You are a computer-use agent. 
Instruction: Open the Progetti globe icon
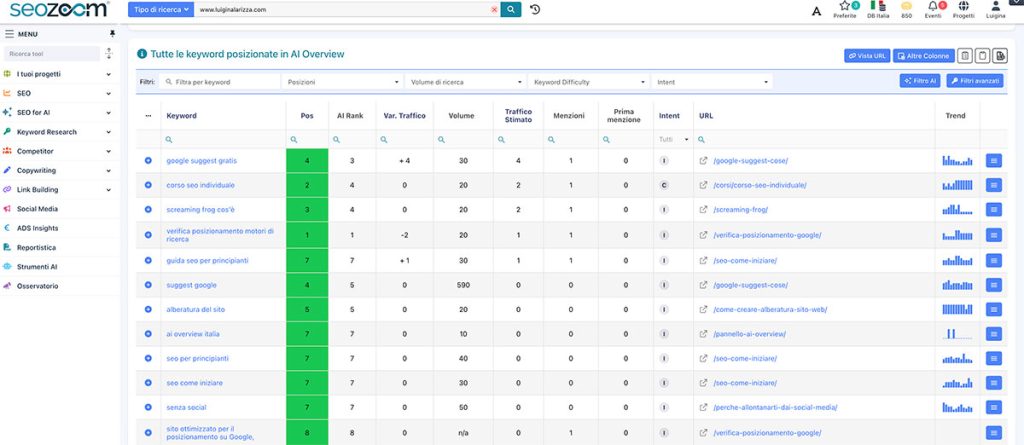click(963, 6)
